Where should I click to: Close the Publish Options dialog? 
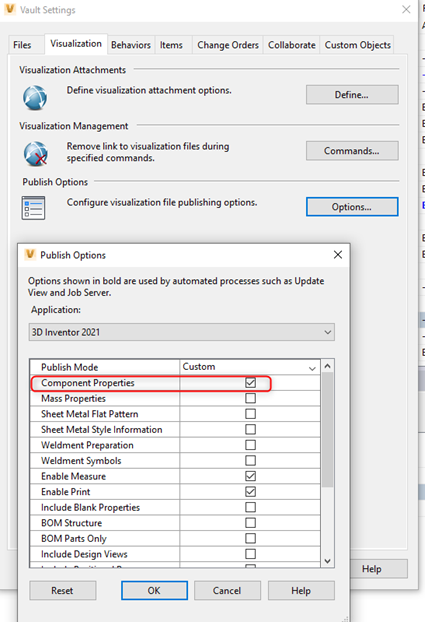click(x=338, y=255)
